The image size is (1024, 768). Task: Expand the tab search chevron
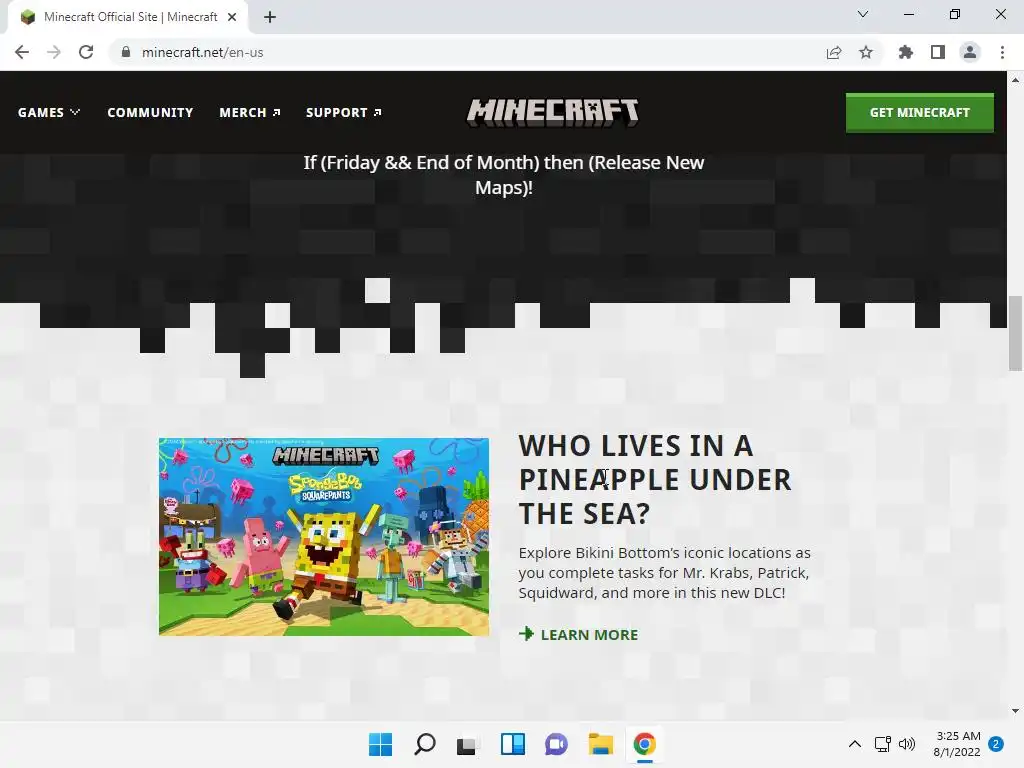pos(863,14)
